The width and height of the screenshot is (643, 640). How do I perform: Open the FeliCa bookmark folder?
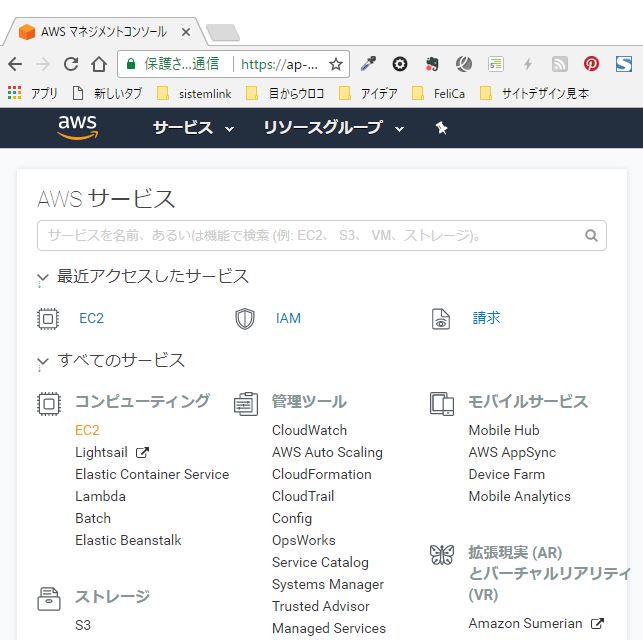(x=438, y=93)
